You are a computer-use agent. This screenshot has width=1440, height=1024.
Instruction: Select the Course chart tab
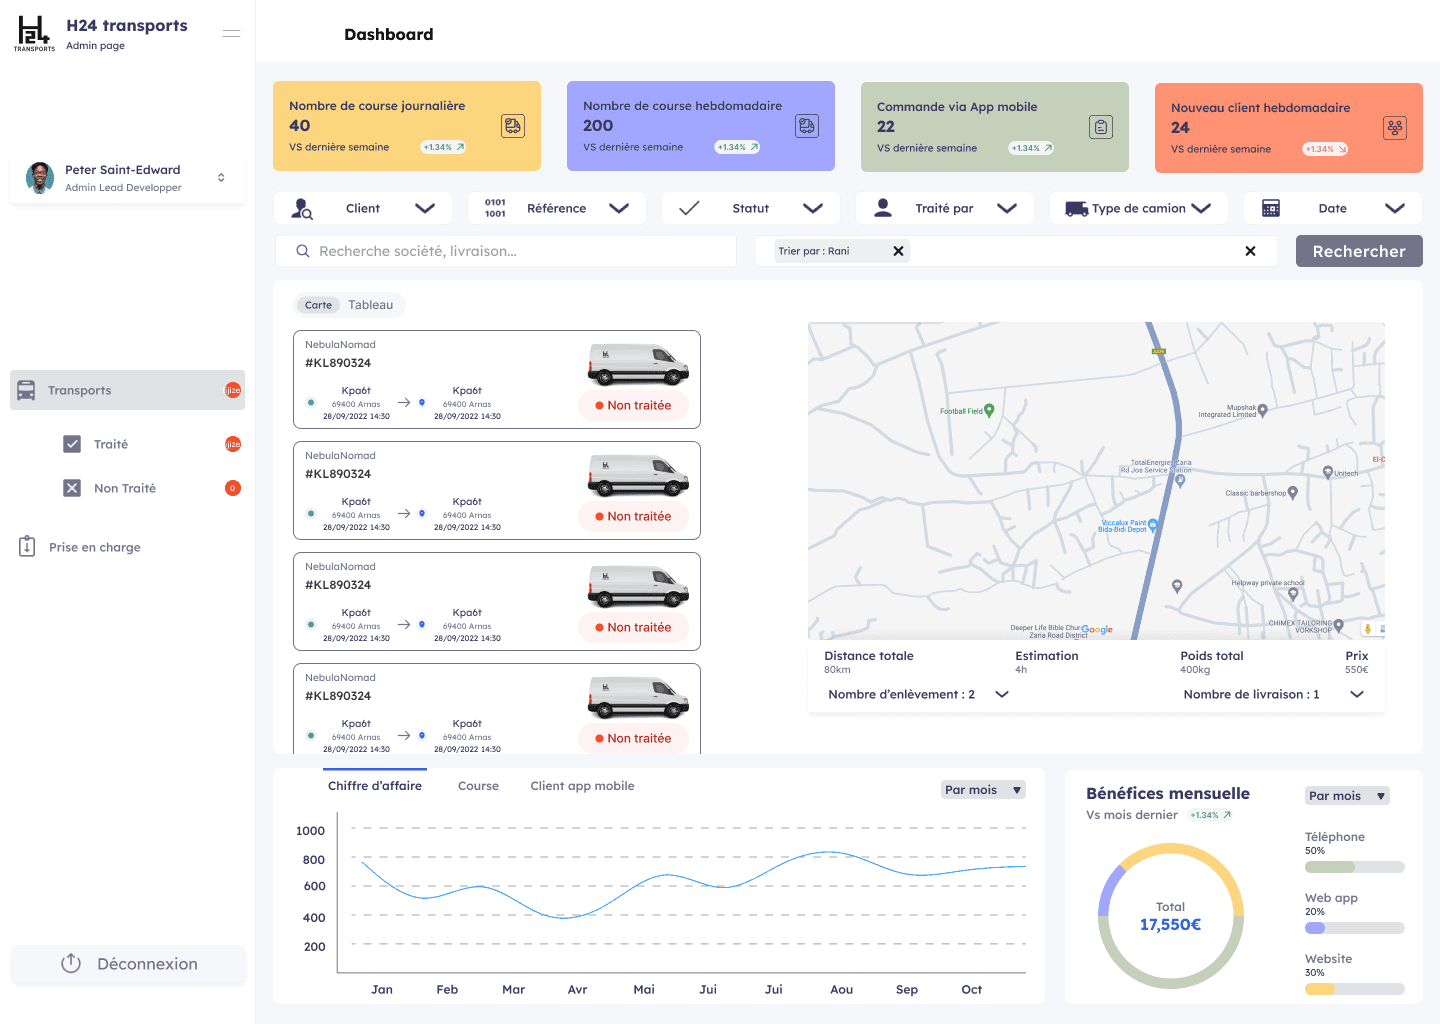point(478,786)
